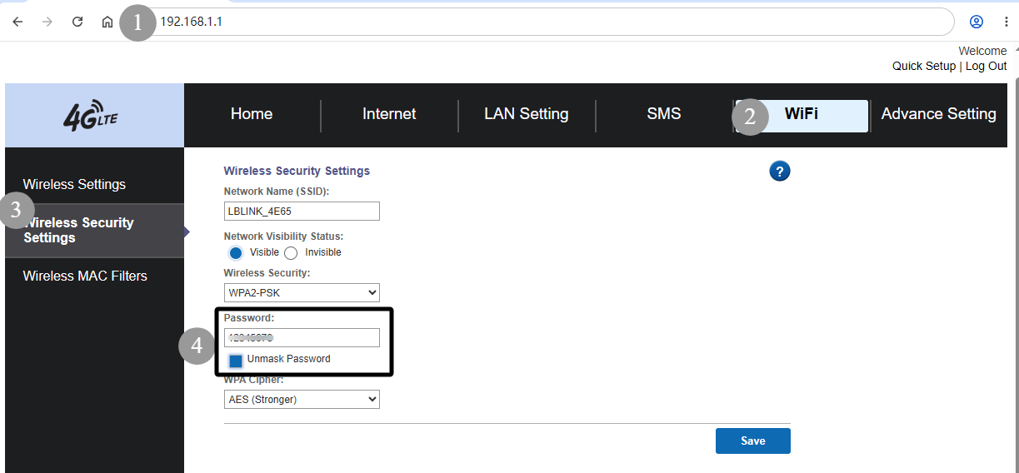1019x473 pixels.
Task: Click the browser forward arrow
Action: (x=47, y=21)
